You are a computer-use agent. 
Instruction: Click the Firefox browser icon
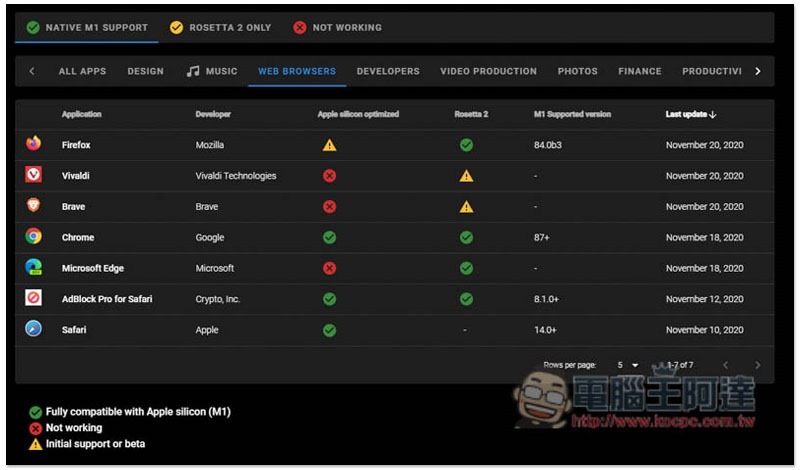click(x=34, y=143)
